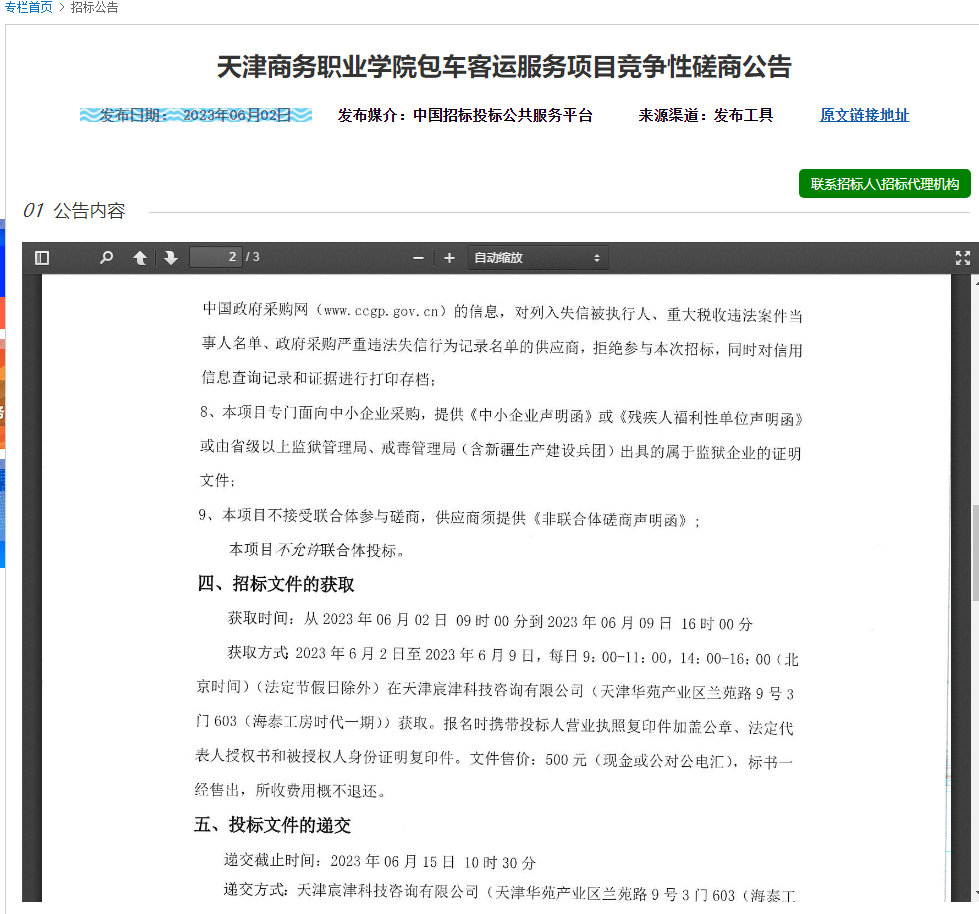The image size is (979, 914).
Task: Toggle the PDF sidebar panel
Action: (41, 258)
